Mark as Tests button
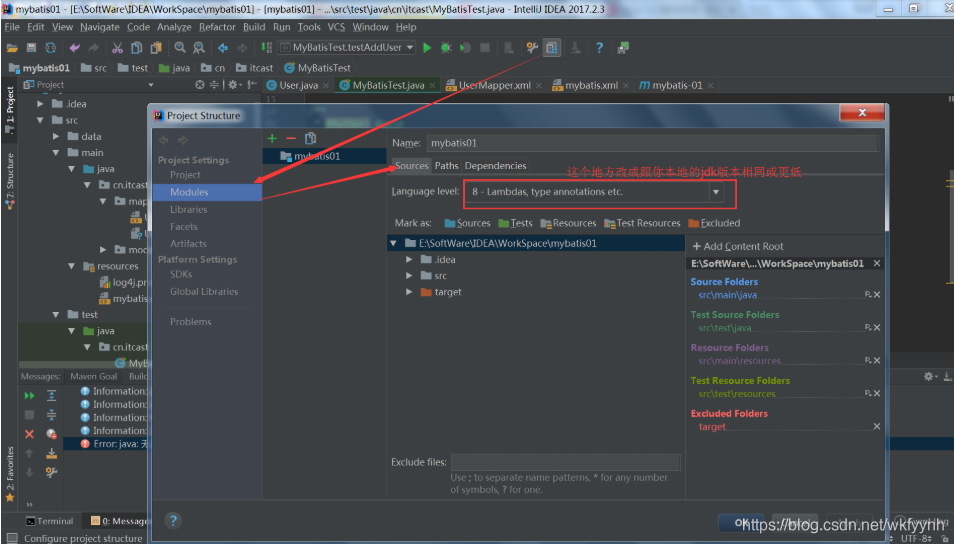Screen dimensions: 954x544 [515, 223]
